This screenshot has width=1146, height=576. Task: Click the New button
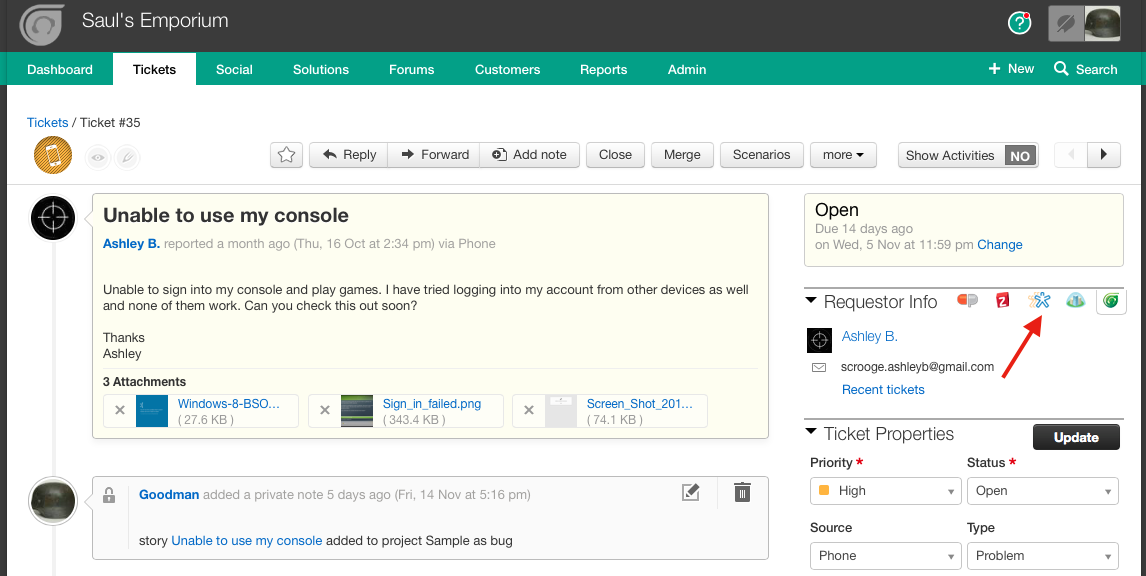click(x=1011, y=69)
